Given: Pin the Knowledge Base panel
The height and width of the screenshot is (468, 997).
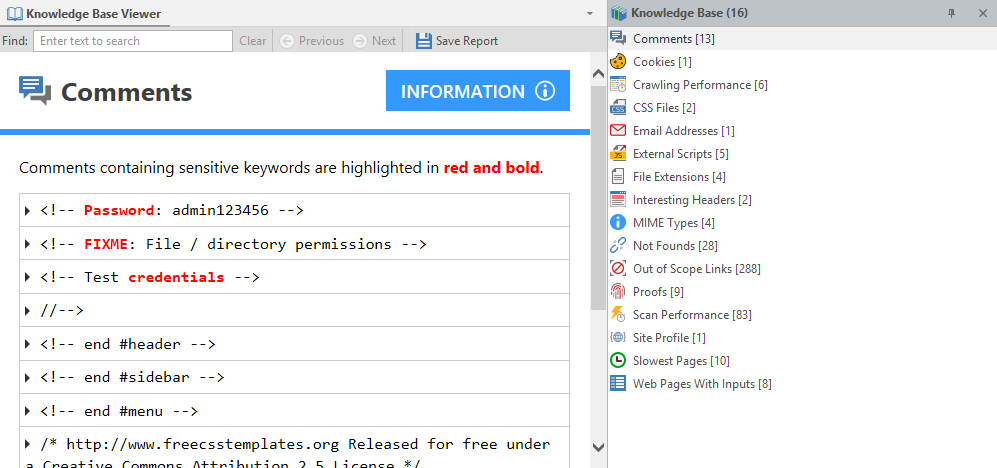Looking at the screenshot, I should coord(952,13).
